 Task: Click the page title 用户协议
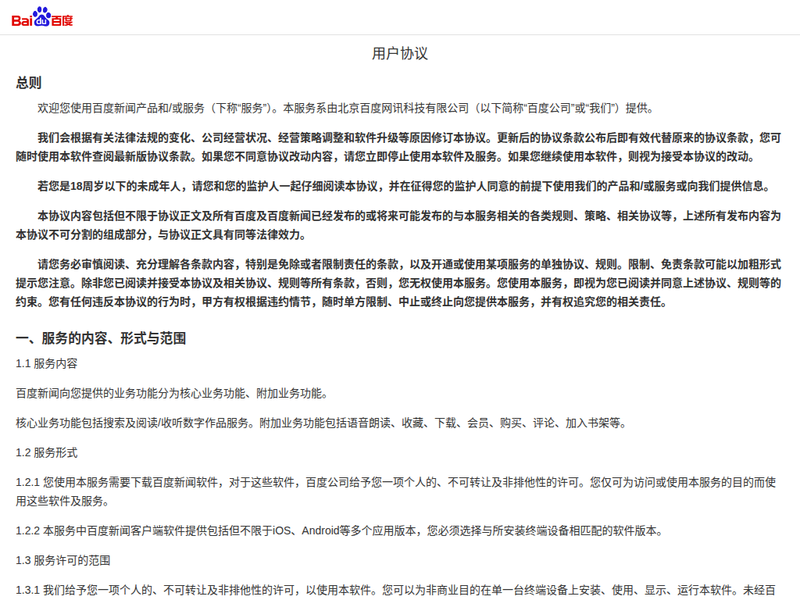(399, 54)
